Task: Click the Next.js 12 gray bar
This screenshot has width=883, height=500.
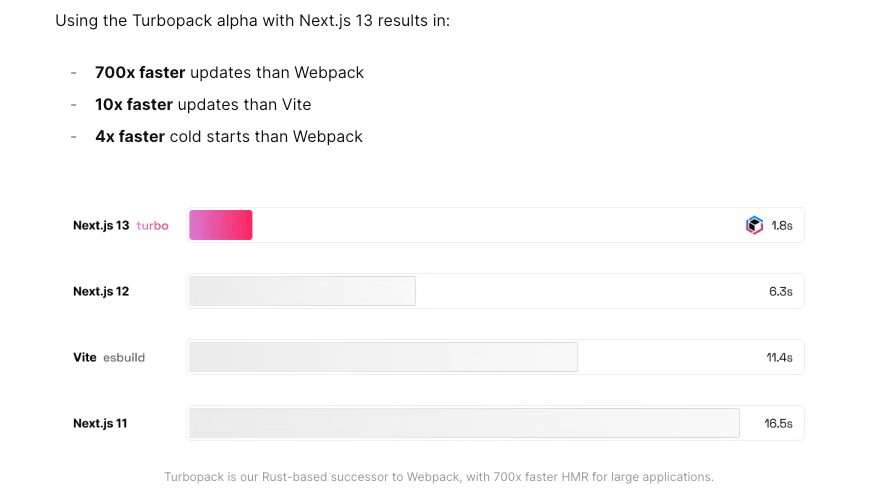Action: point(302,291)
